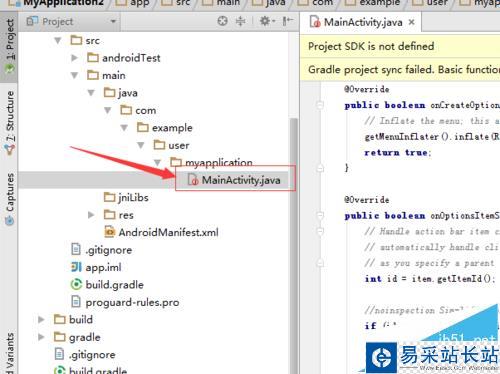The image size is (500, 374).
Task: Collapse the myapplication package
Action: coord(158,163)
